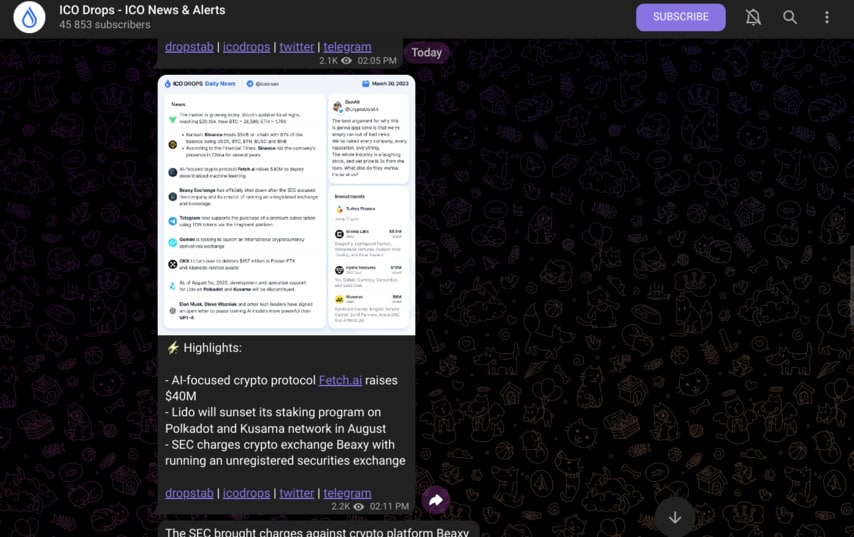The height and width of the screenshot is (537, 854).
Task: Open the ICO Drops channel avatar
Action: pos(29,17)
